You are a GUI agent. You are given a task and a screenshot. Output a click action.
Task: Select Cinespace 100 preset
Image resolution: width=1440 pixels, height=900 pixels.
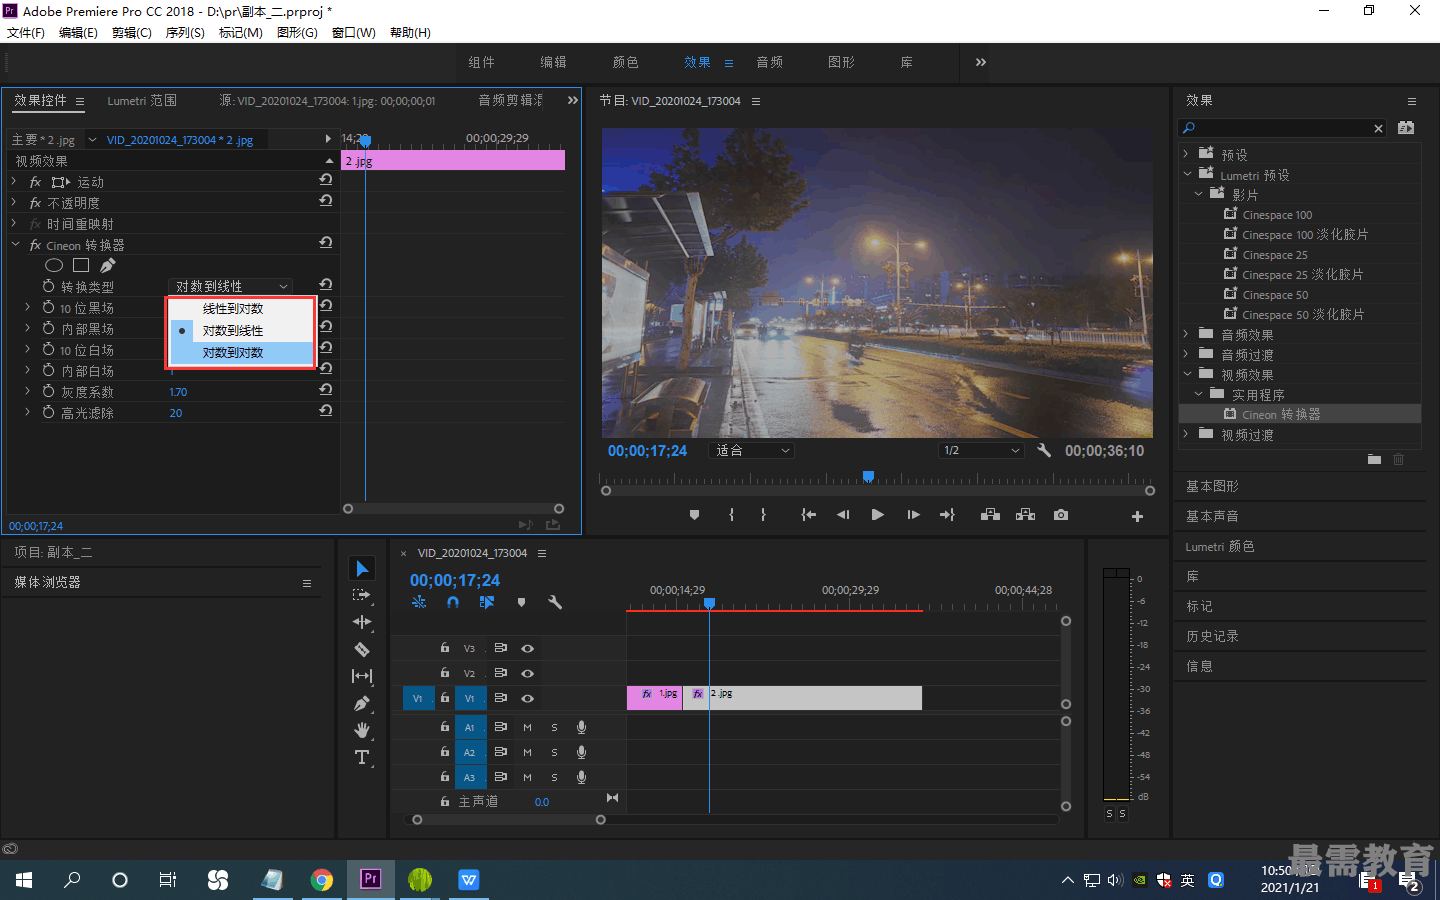coord(1277,214)
